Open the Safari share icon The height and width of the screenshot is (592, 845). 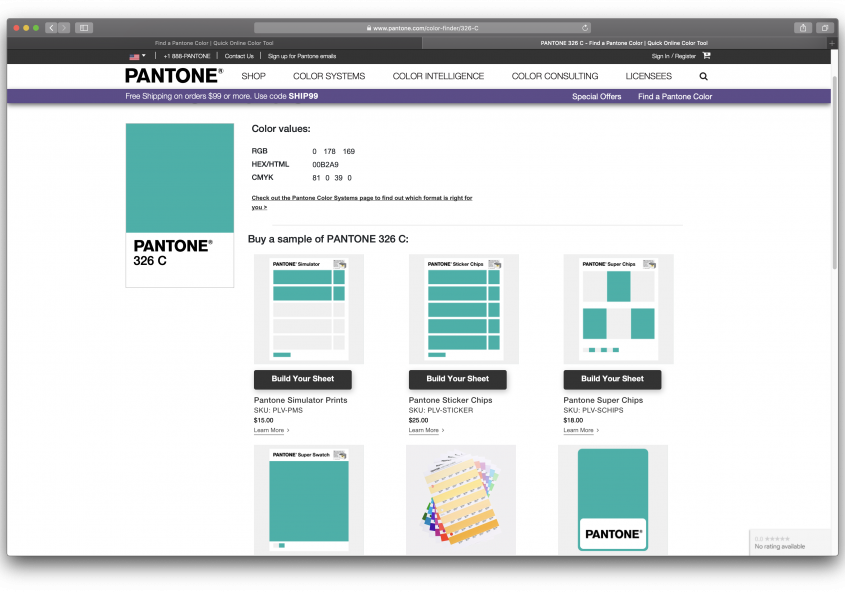coord(803,28)
